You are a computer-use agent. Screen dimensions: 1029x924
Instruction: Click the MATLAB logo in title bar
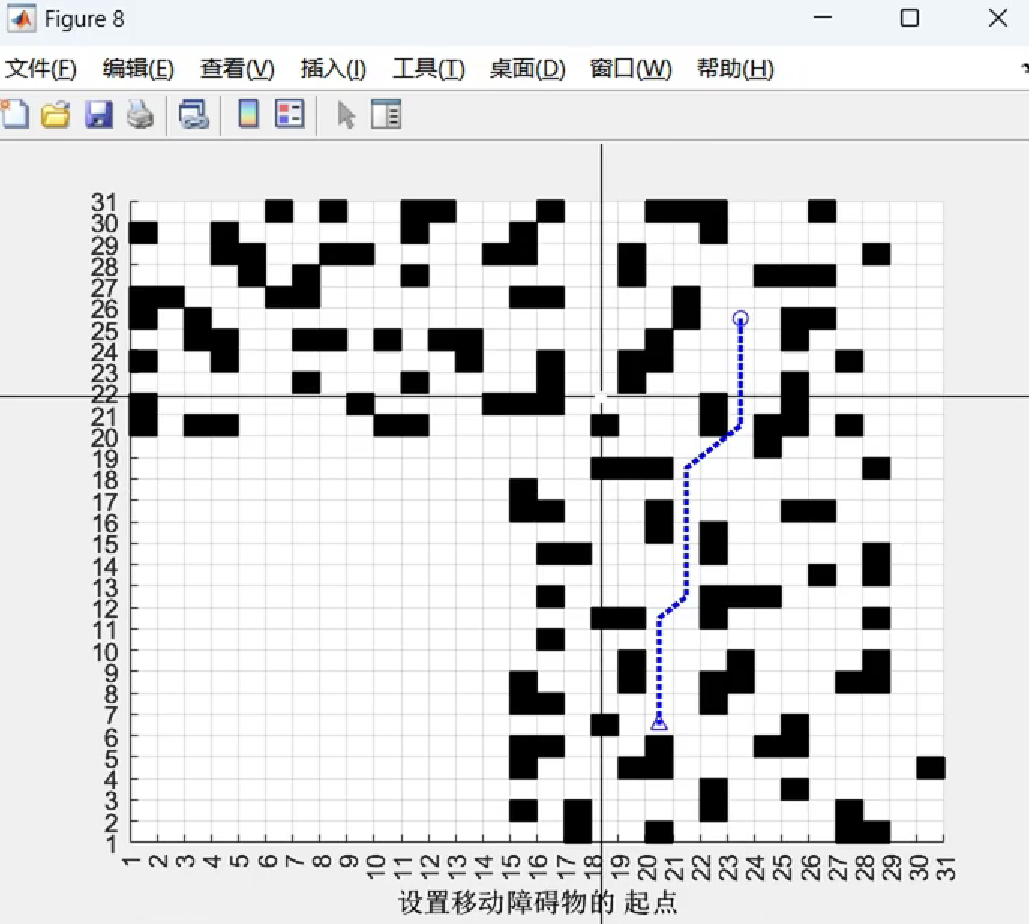(x=21, y=18)
